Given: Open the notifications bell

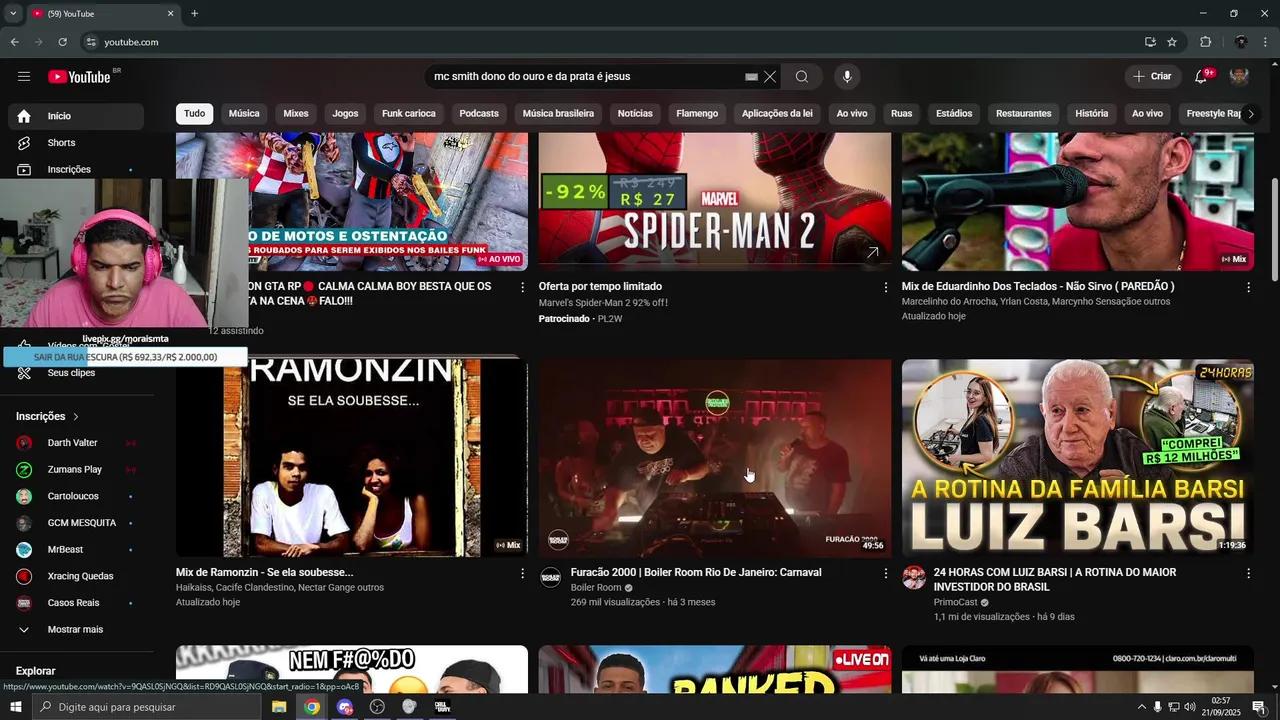Looking at the screenshot, I should click(x=1201, y=77).
